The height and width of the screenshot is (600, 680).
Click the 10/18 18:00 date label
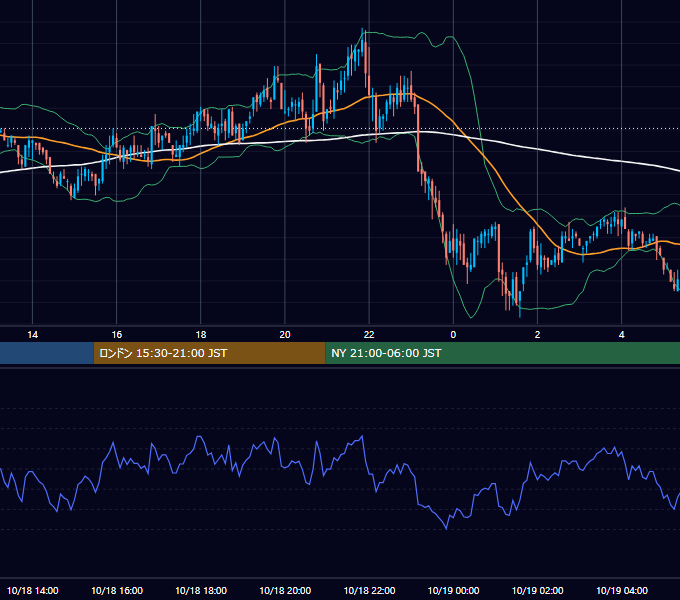click(x=201, y=590)
